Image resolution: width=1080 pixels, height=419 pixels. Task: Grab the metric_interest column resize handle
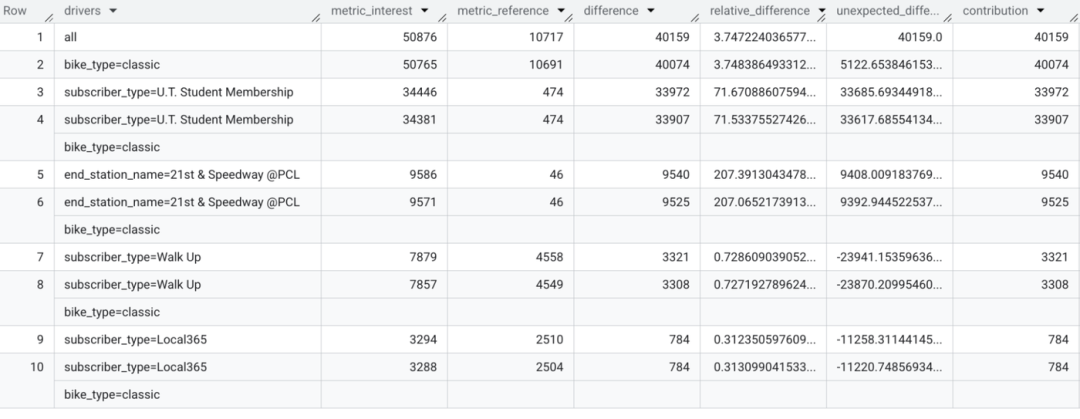click(442, 18)
